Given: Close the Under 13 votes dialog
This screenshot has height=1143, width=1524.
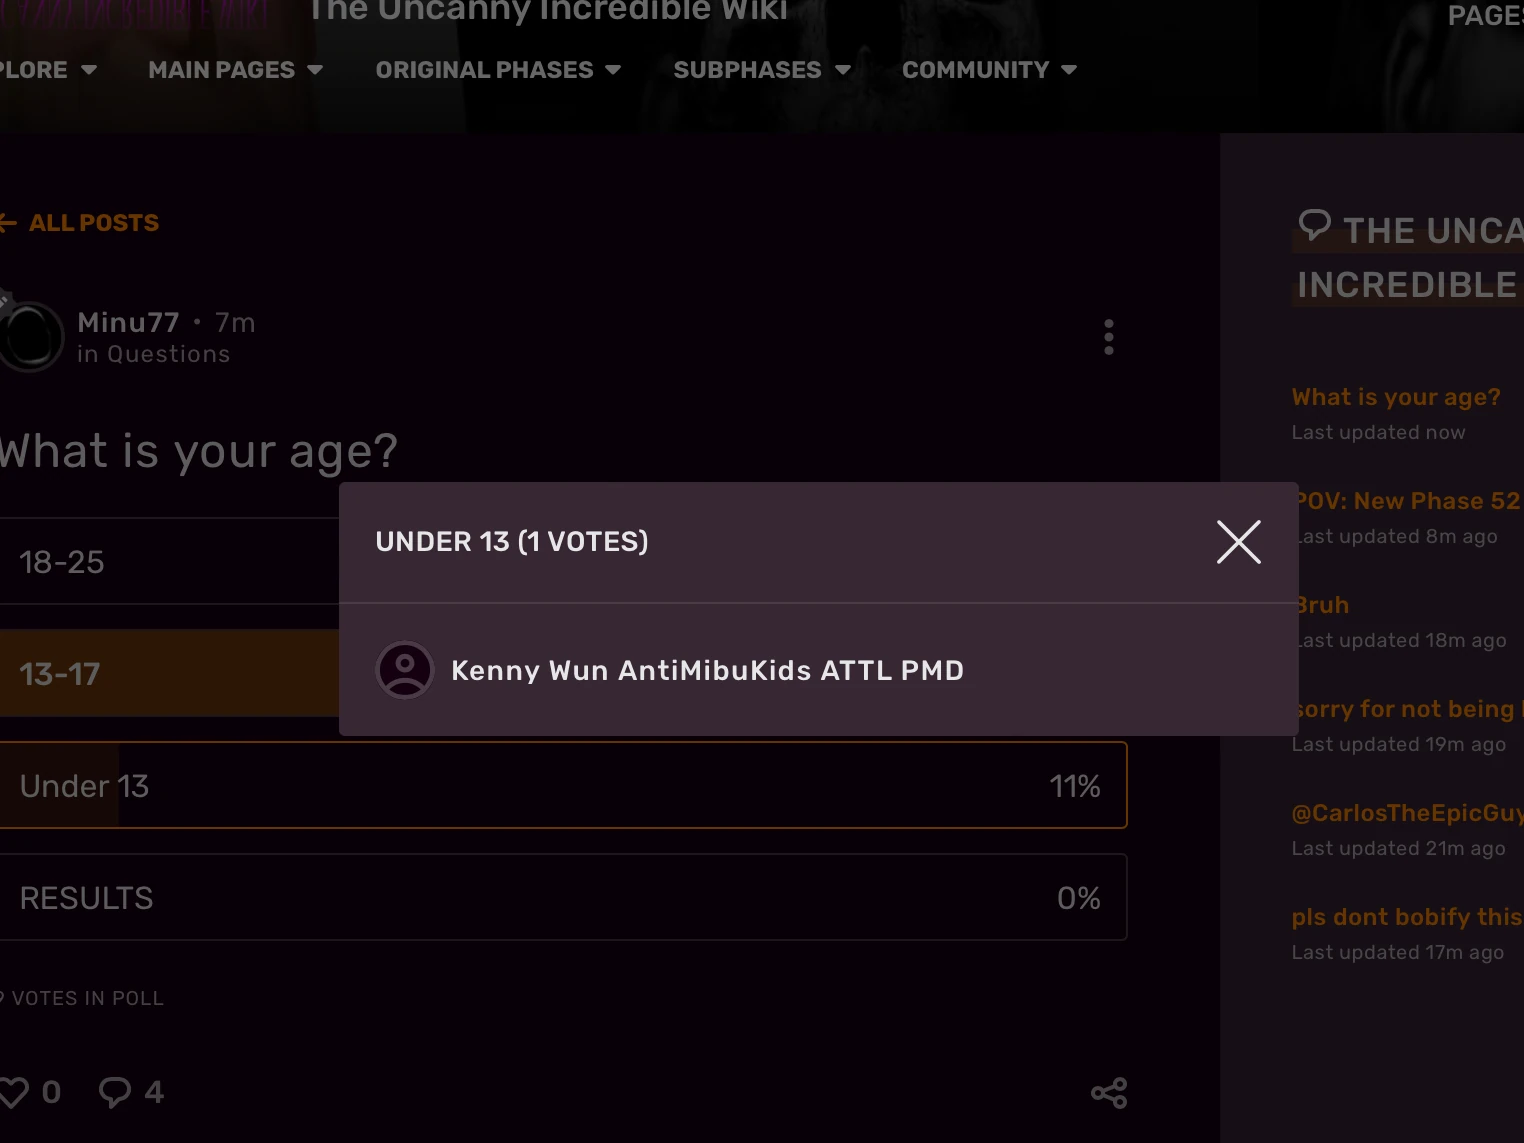Looking at the screenshot, I should tap(1238, 542).
